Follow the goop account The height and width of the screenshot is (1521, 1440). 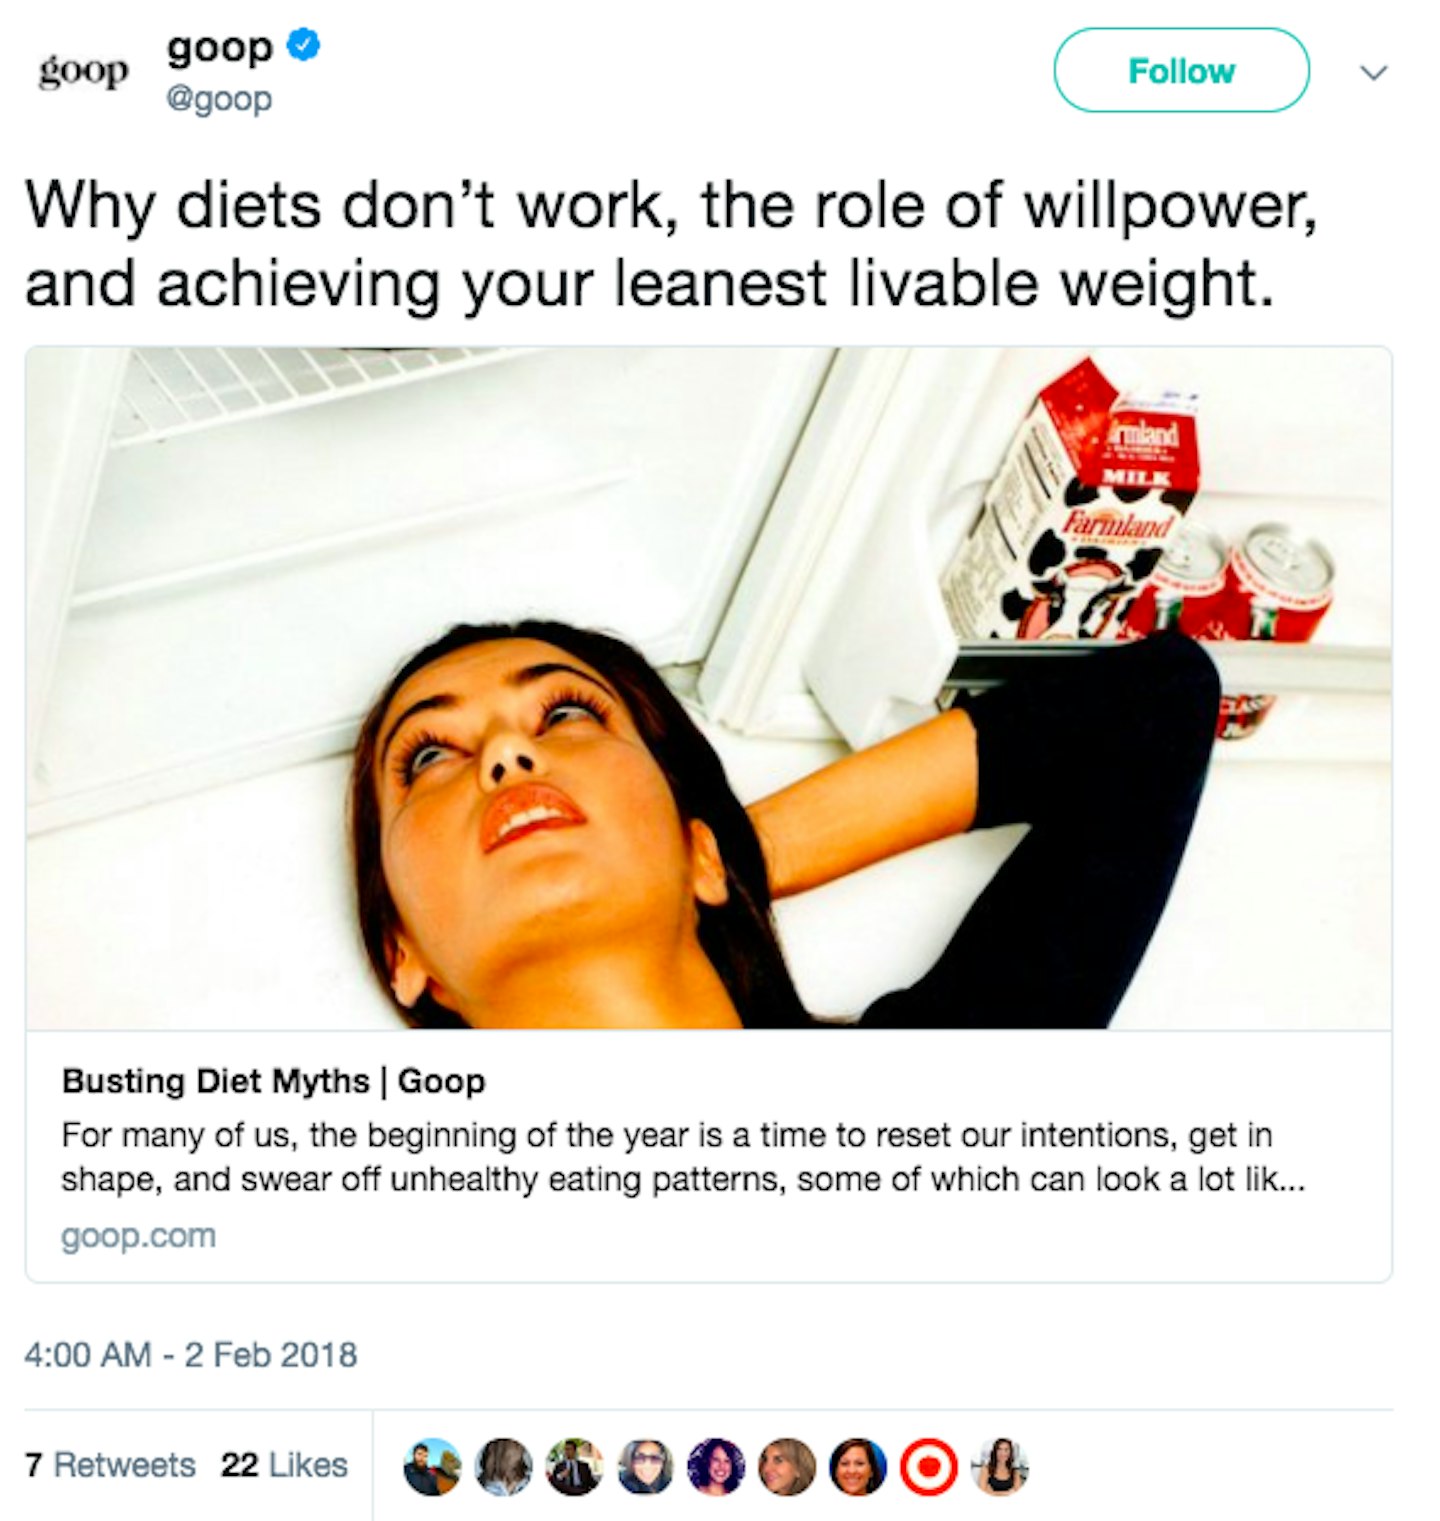point(1181,70)
